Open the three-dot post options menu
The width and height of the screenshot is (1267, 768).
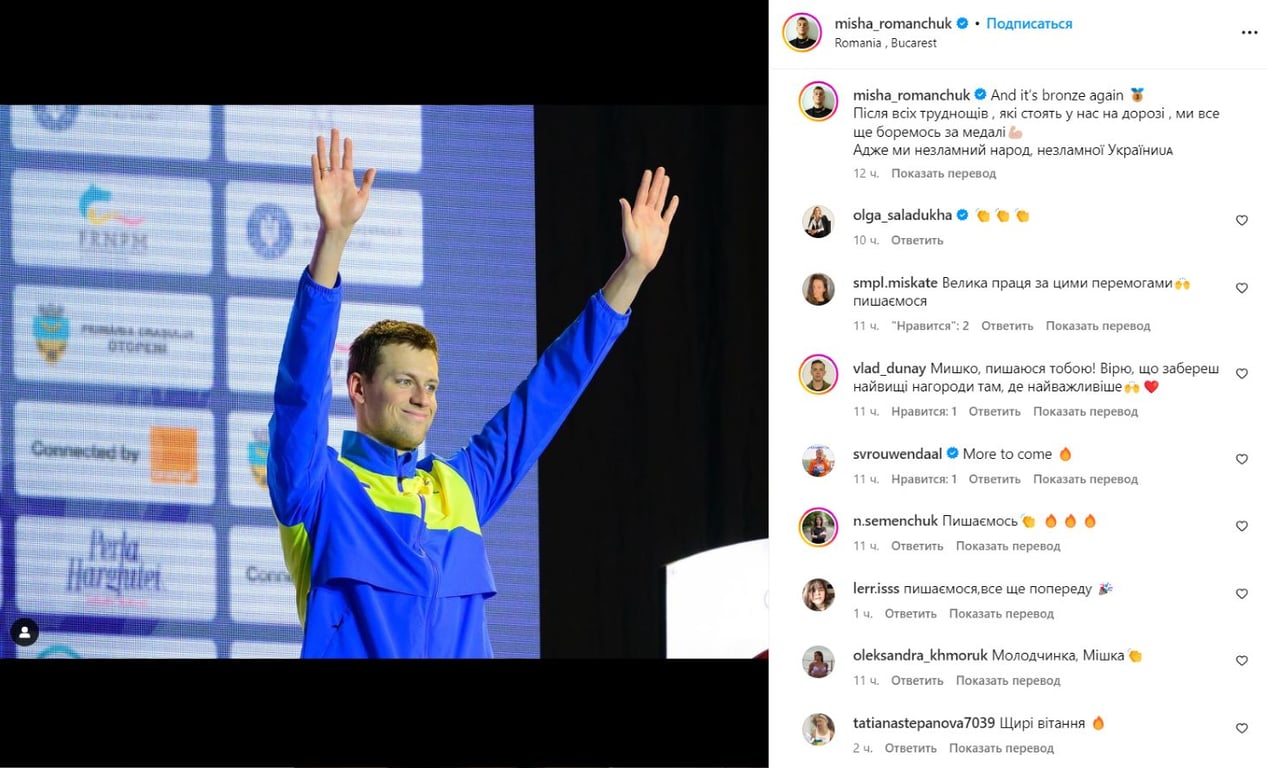coord(1249,32)
